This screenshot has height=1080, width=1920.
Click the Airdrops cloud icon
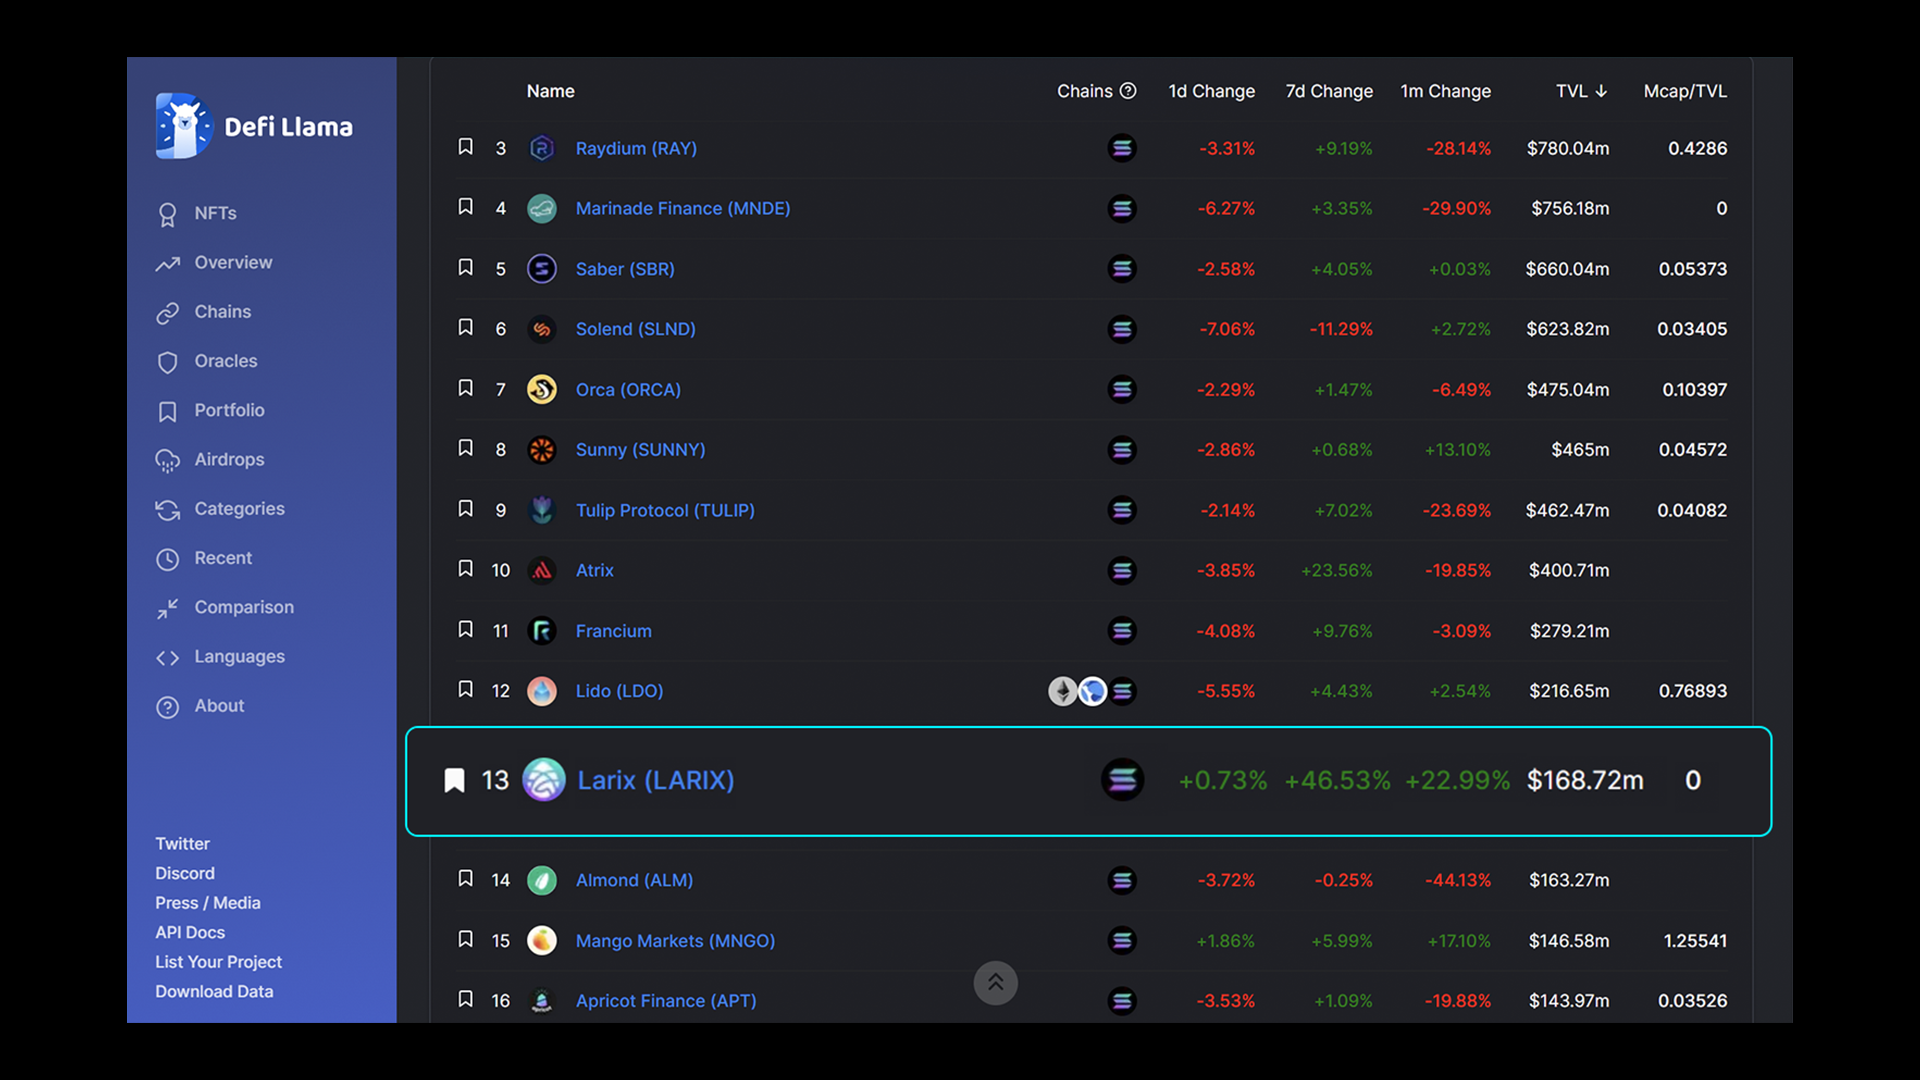[167, 460]
